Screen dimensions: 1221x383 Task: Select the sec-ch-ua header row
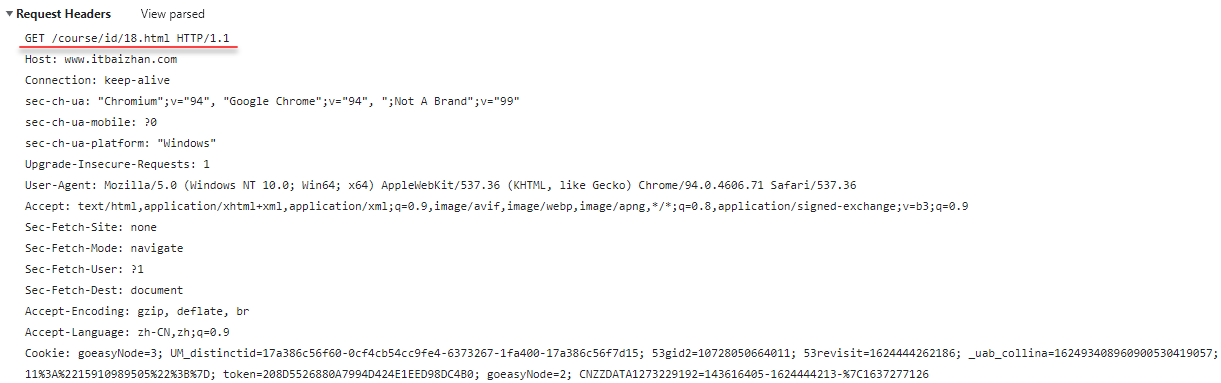pyautogui.click(x=272, y=102)
